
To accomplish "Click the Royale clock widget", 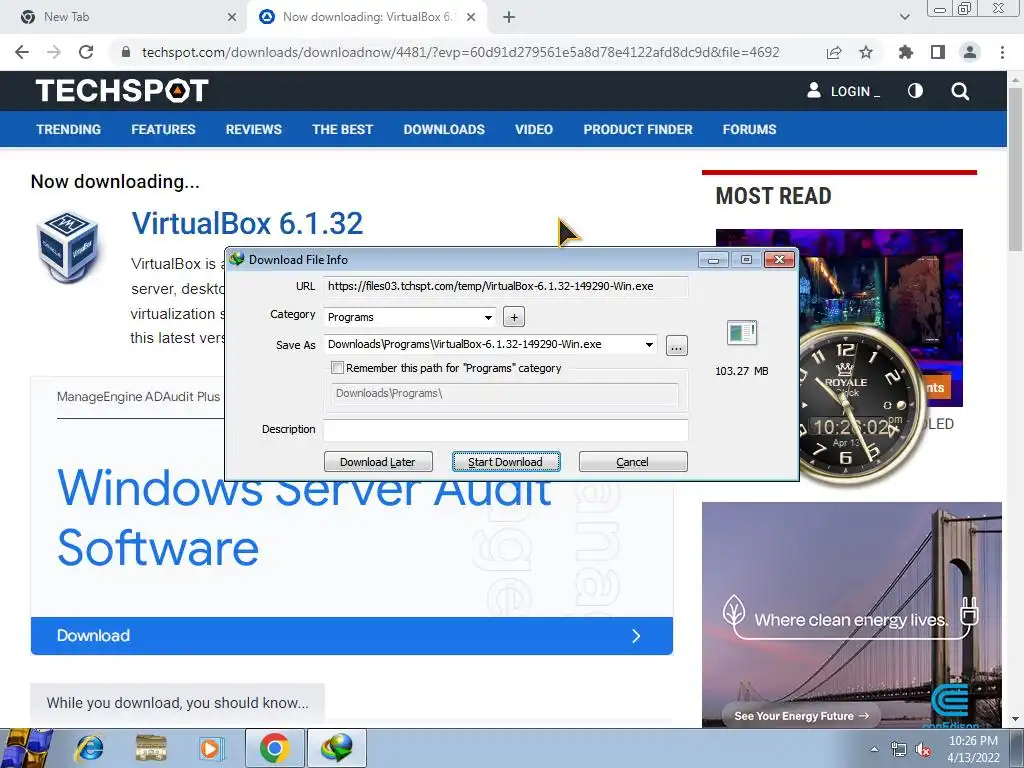I will point(857,406).
